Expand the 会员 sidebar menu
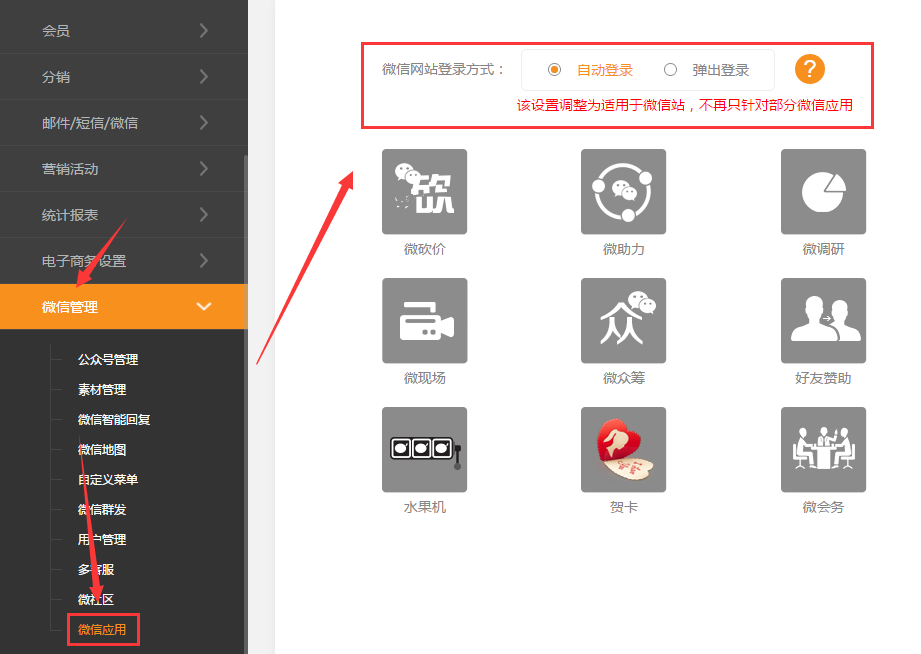 click(123, 31)
